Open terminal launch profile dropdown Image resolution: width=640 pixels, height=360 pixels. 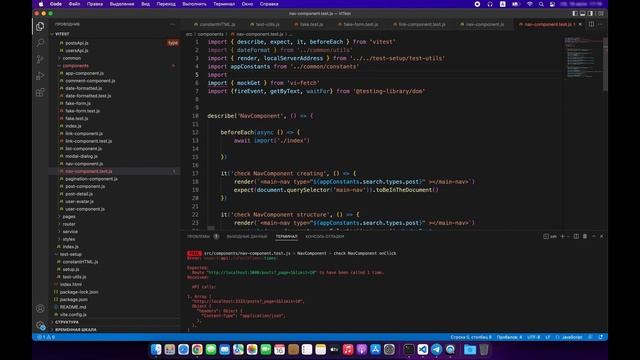(568, 236)
